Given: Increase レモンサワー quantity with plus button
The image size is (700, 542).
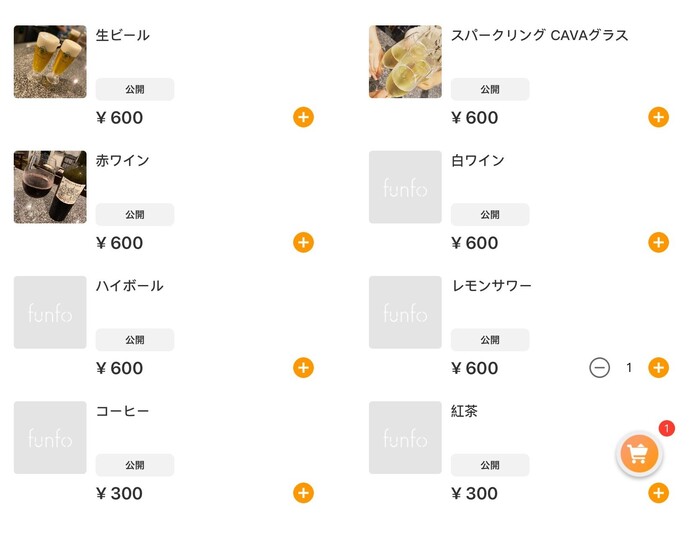Looking at the screenshot, I should pyautogui.click(x=658, y=367).
